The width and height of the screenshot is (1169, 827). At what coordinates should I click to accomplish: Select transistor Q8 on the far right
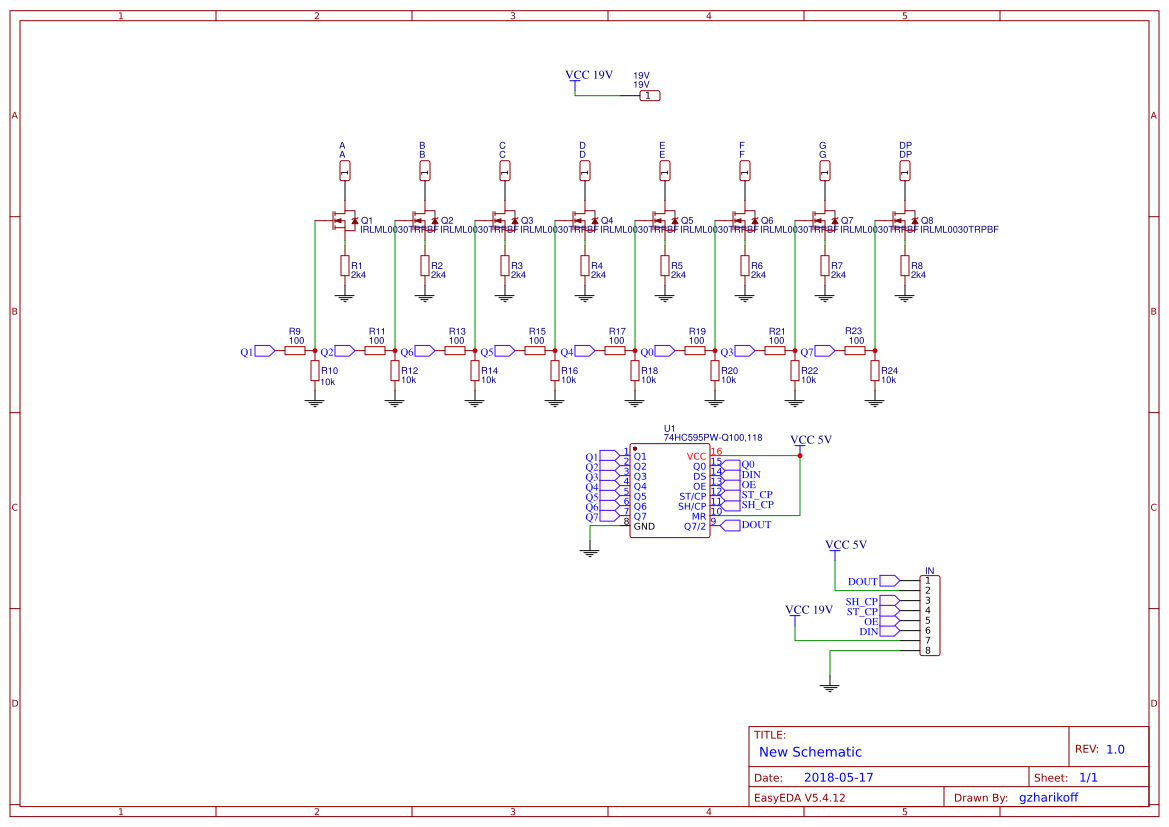coord(906,220)
